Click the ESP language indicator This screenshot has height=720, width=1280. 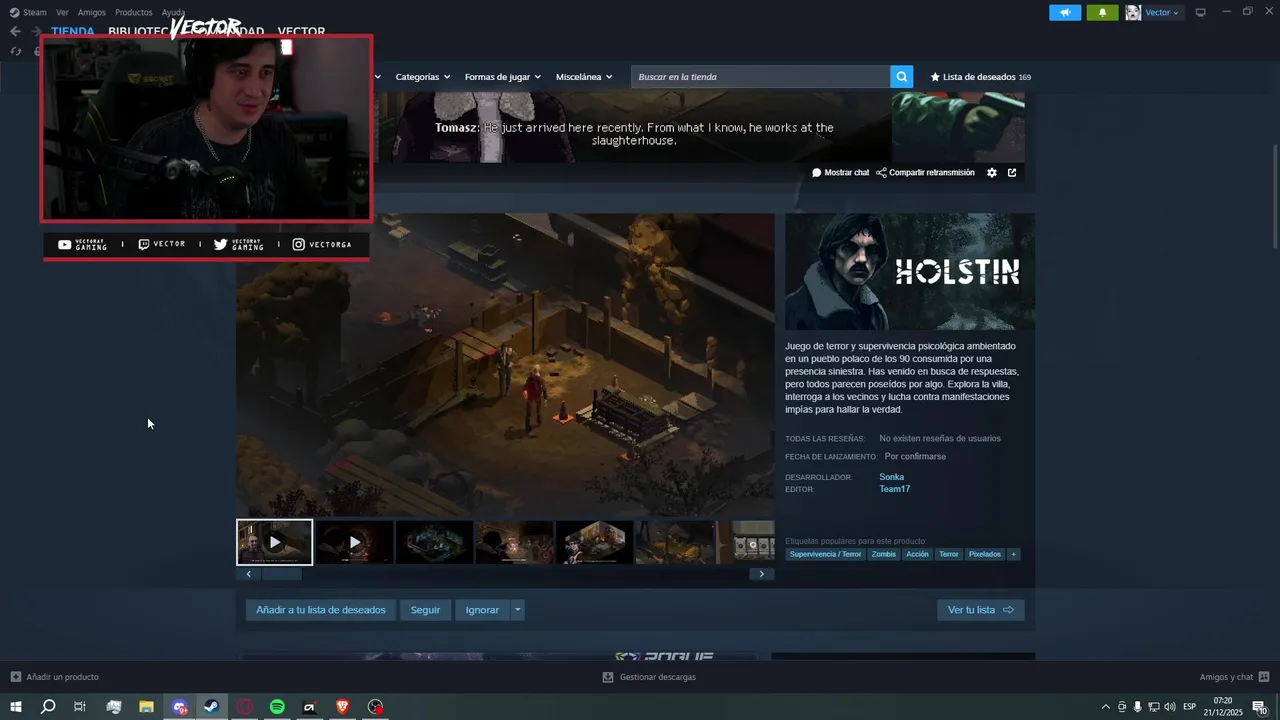tap(1190, 707)
